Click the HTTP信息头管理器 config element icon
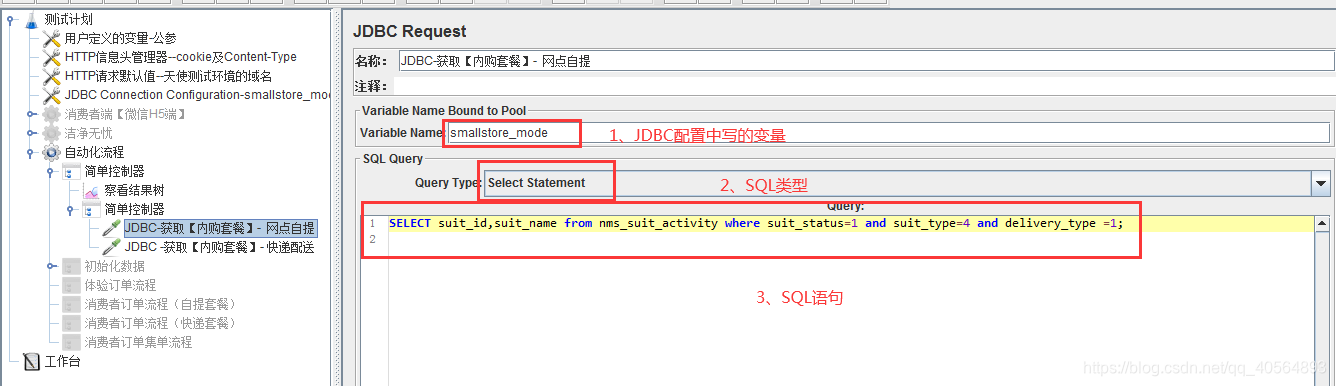1336x386 pixels. (52, 57)
